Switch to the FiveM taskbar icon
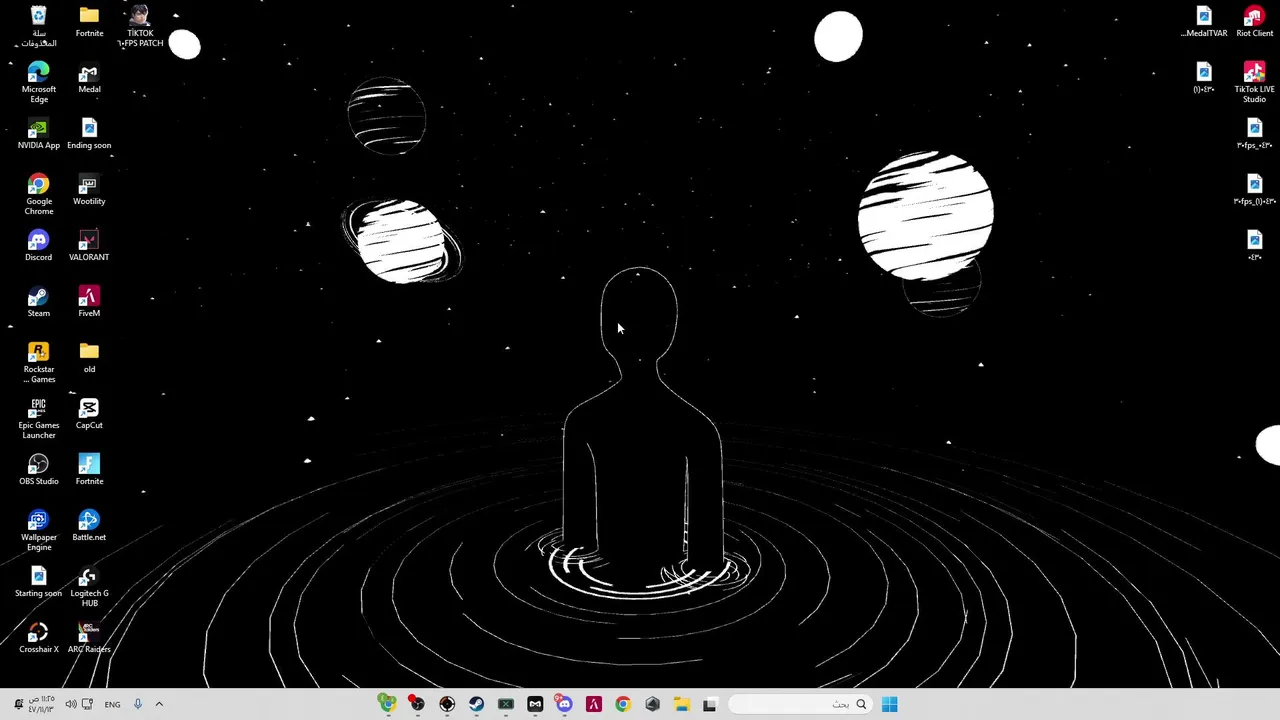Screen dimensions: 1280x720 tap(594, 704)
